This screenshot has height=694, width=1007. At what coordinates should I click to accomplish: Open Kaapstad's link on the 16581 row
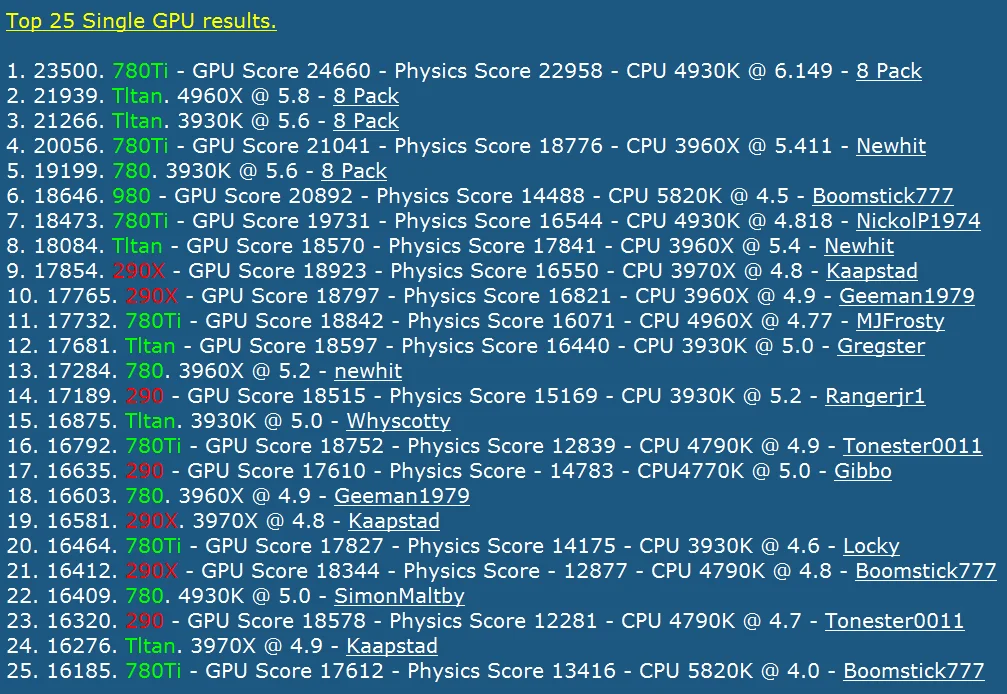[394, 521]
